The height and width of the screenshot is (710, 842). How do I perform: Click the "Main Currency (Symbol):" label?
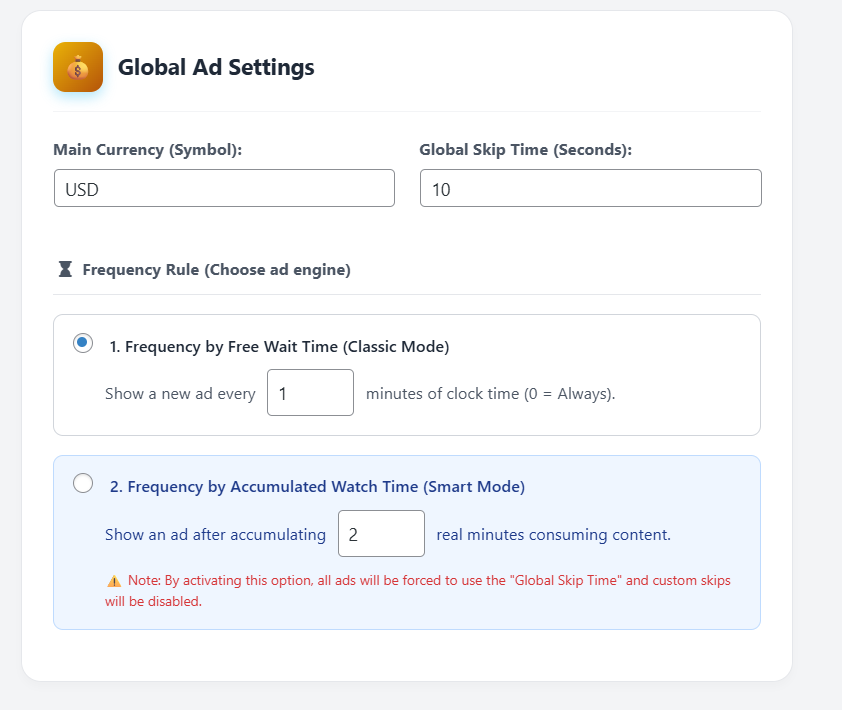click(x=148, y=150)
